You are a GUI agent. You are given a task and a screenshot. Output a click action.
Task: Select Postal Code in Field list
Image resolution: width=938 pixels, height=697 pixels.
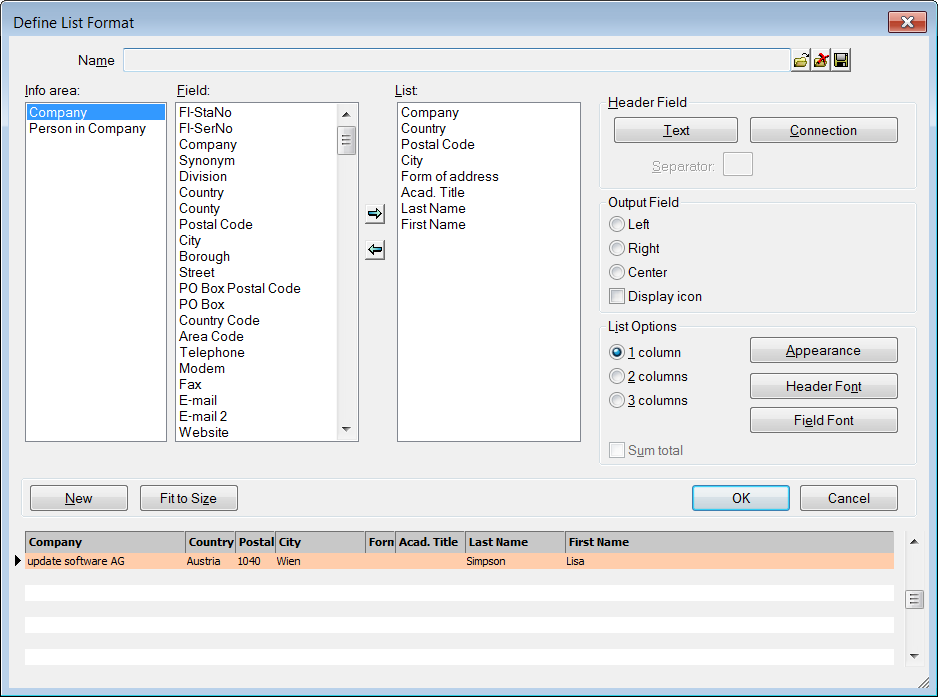coord(215,225)
